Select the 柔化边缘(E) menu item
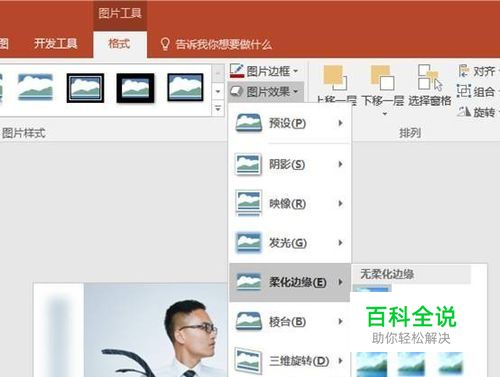The image size is (500, 377). pyautogui.click(x=289, y=282)
